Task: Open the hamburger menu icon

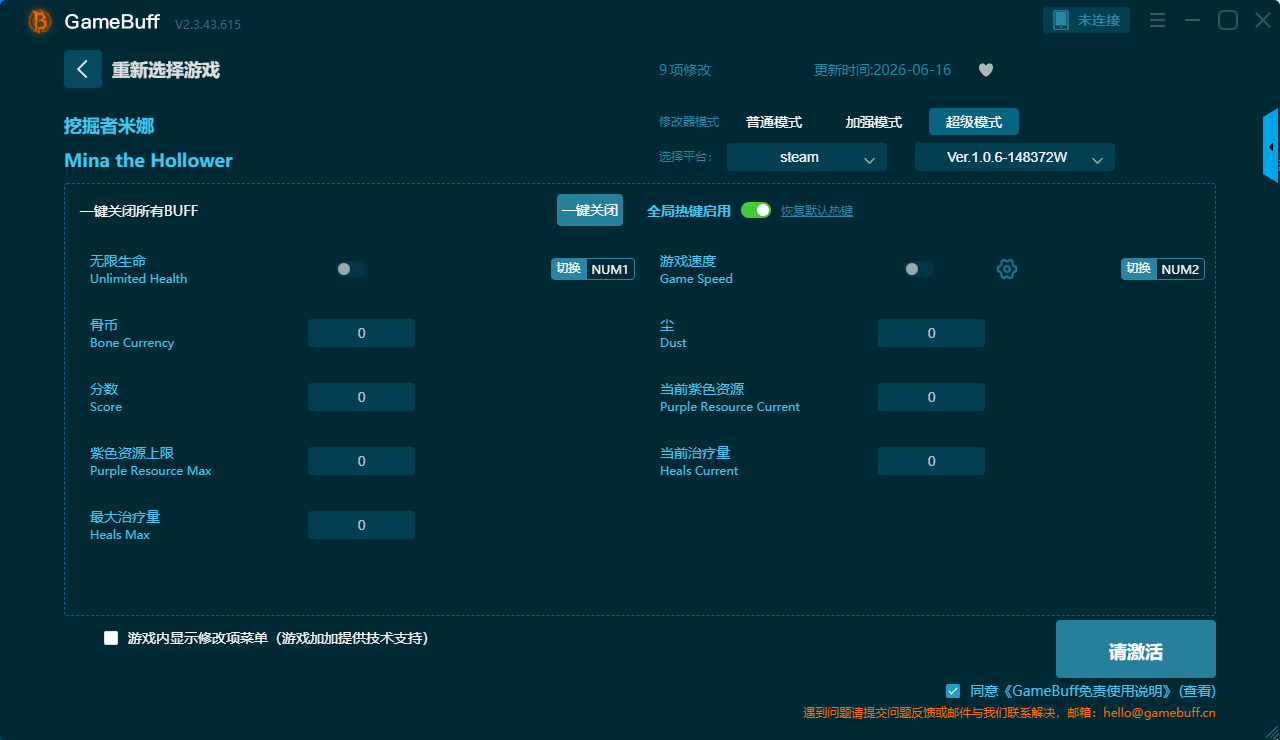Action: coord(1157,20)
